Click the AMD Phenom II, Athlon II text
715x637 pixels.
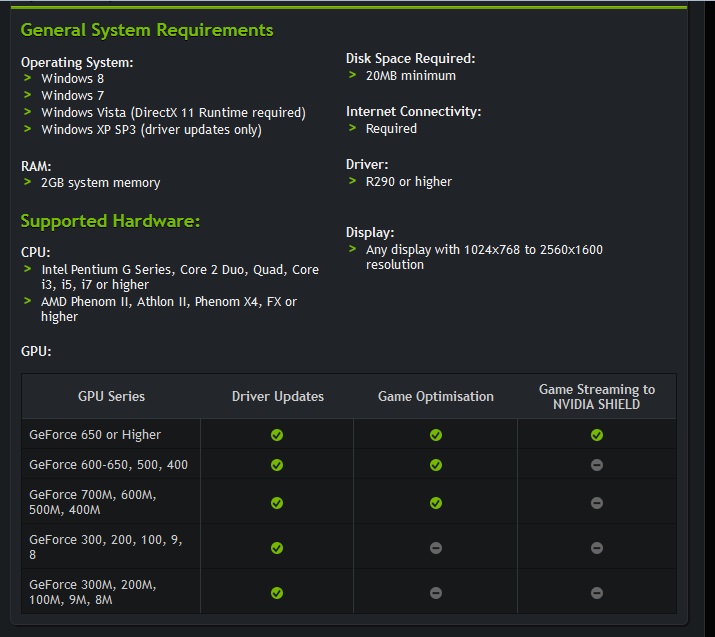coord(169,309)
